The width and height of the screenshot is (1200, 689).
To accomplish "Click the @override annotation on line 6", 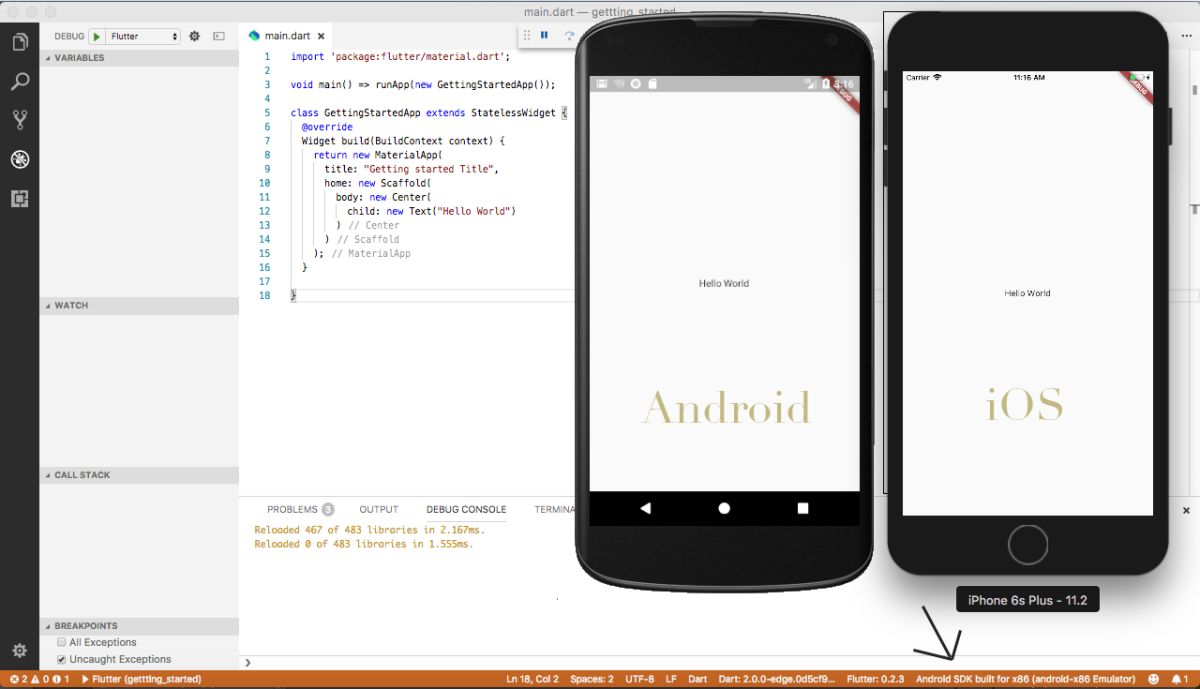I will [x=327, y=127].
